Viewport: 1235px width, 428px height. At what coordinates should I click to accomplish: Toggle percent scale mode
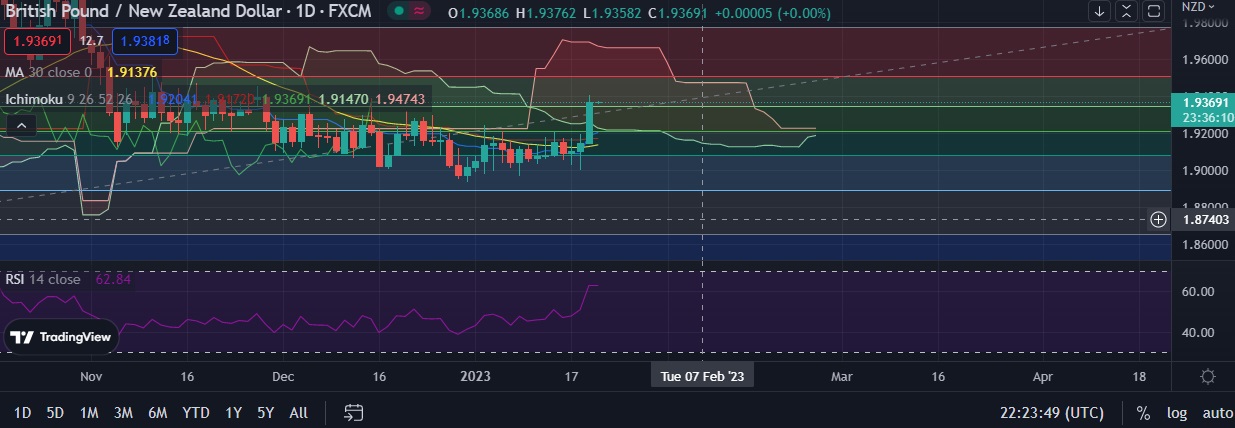1143,413
